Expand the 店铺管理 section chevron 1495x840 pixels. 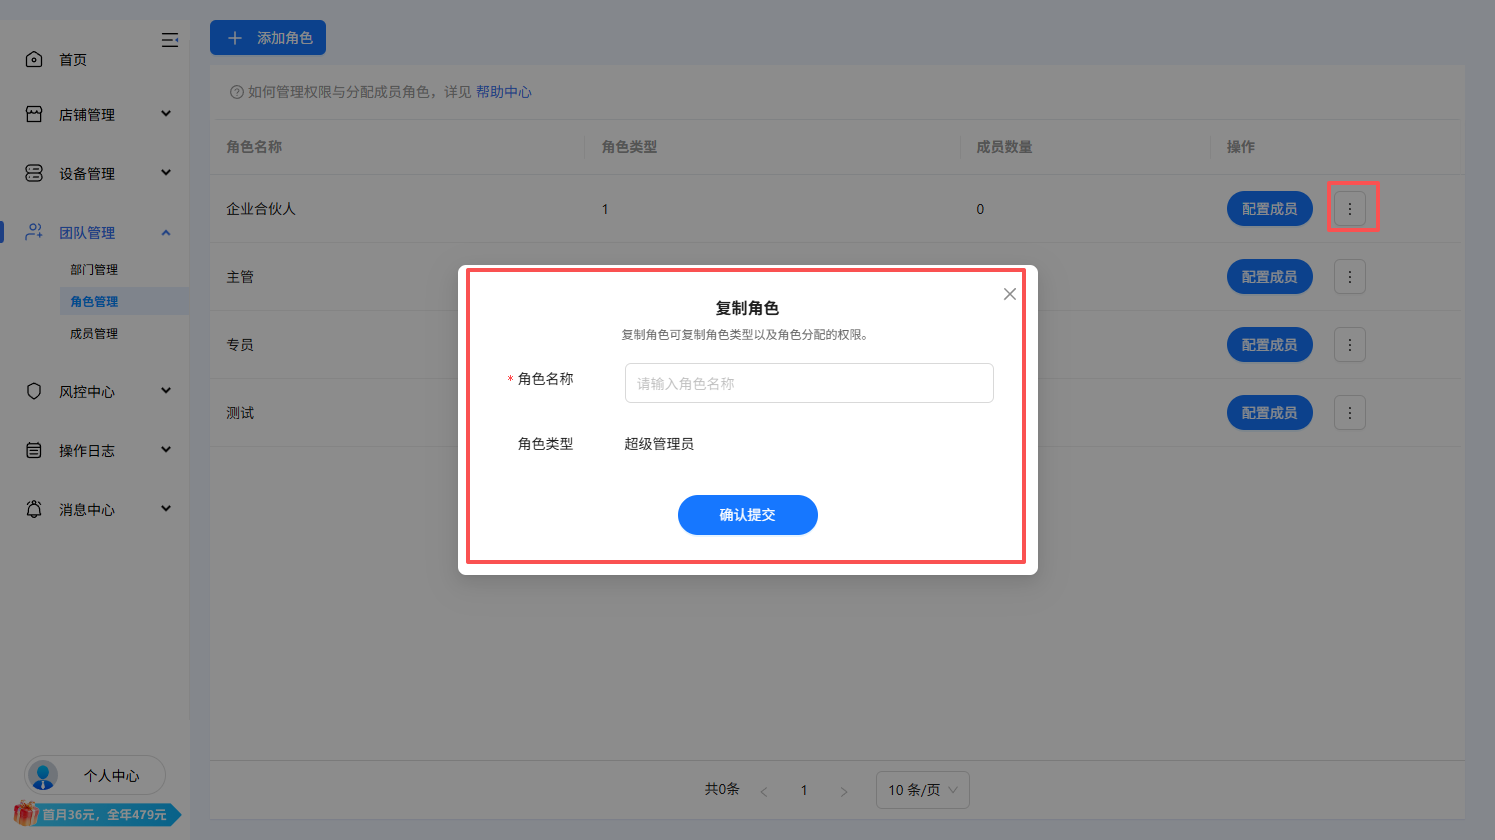[166, 113]
